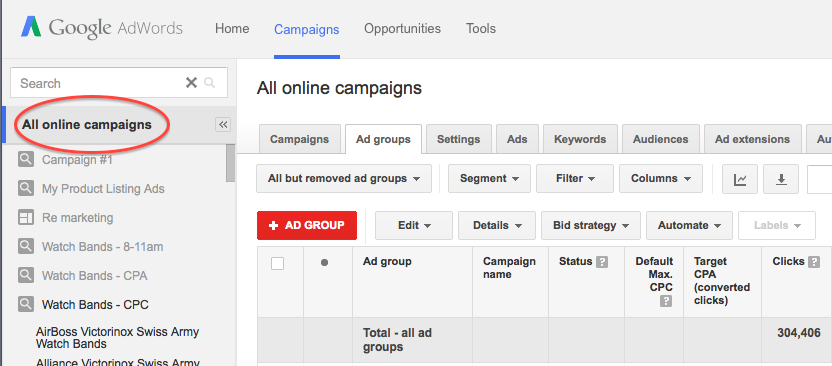Click the status dot column header
Screen dimensions: 832x366
(324, 262)
